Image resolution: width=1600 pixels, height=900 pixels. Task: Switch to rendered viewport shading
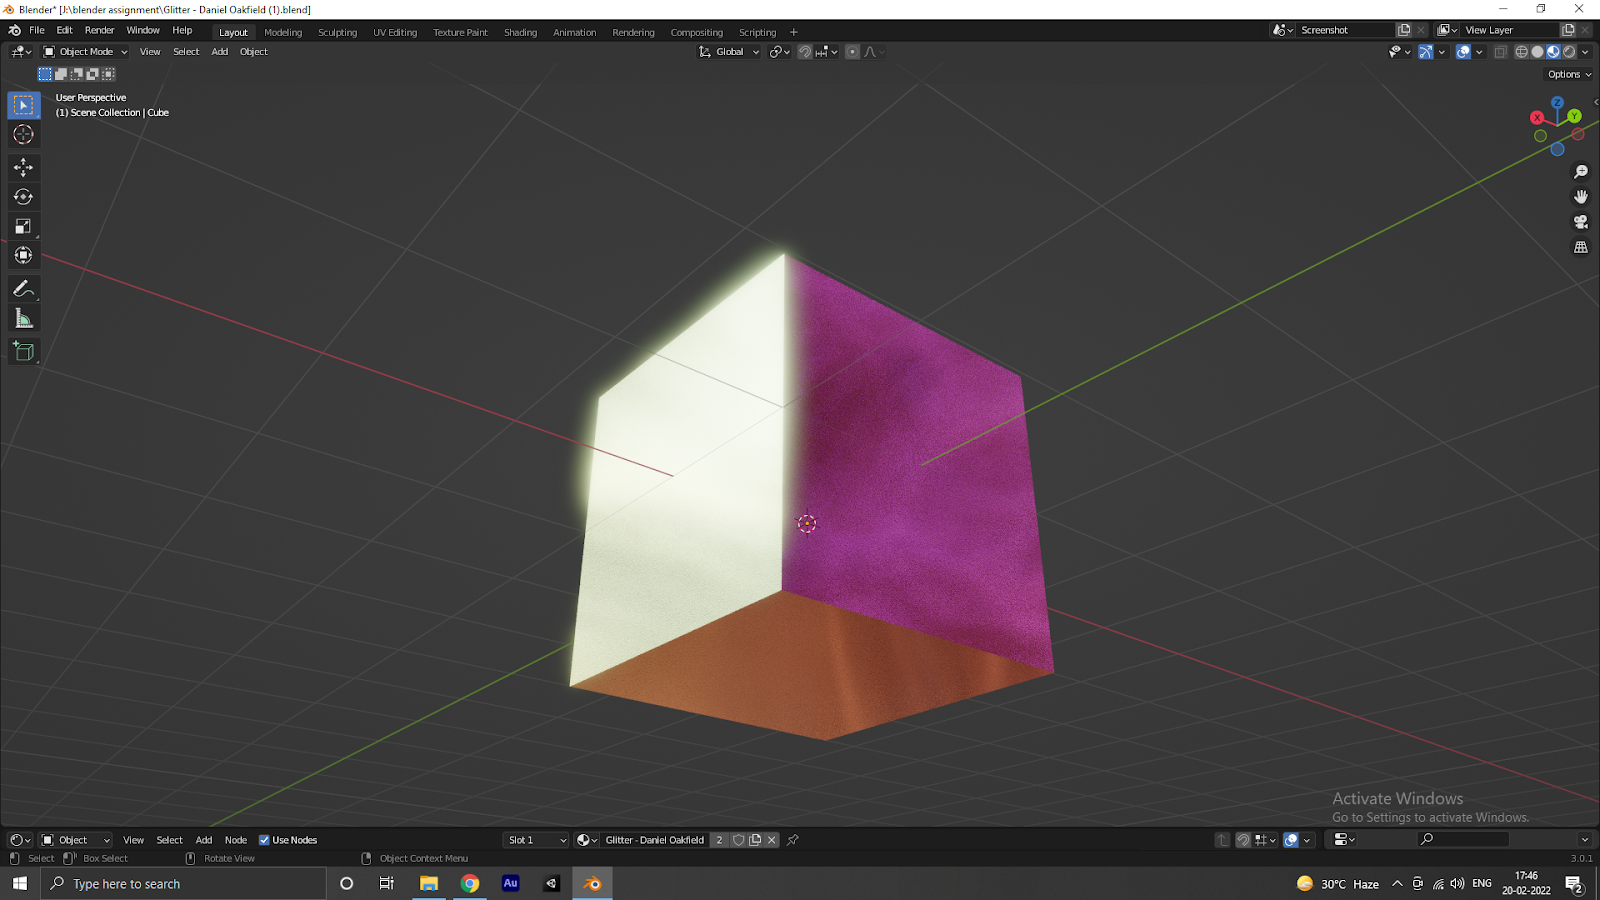pyautogui.click(x=1569, y=52)
